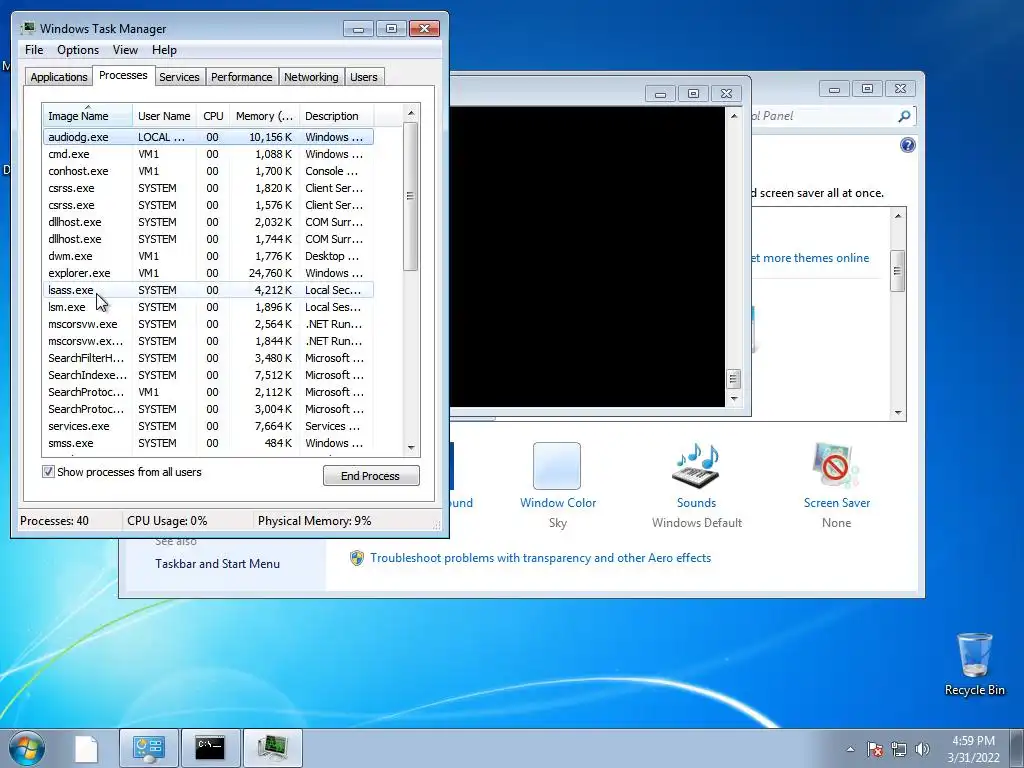Click the blank document icon in taskbar

[86, 748]
